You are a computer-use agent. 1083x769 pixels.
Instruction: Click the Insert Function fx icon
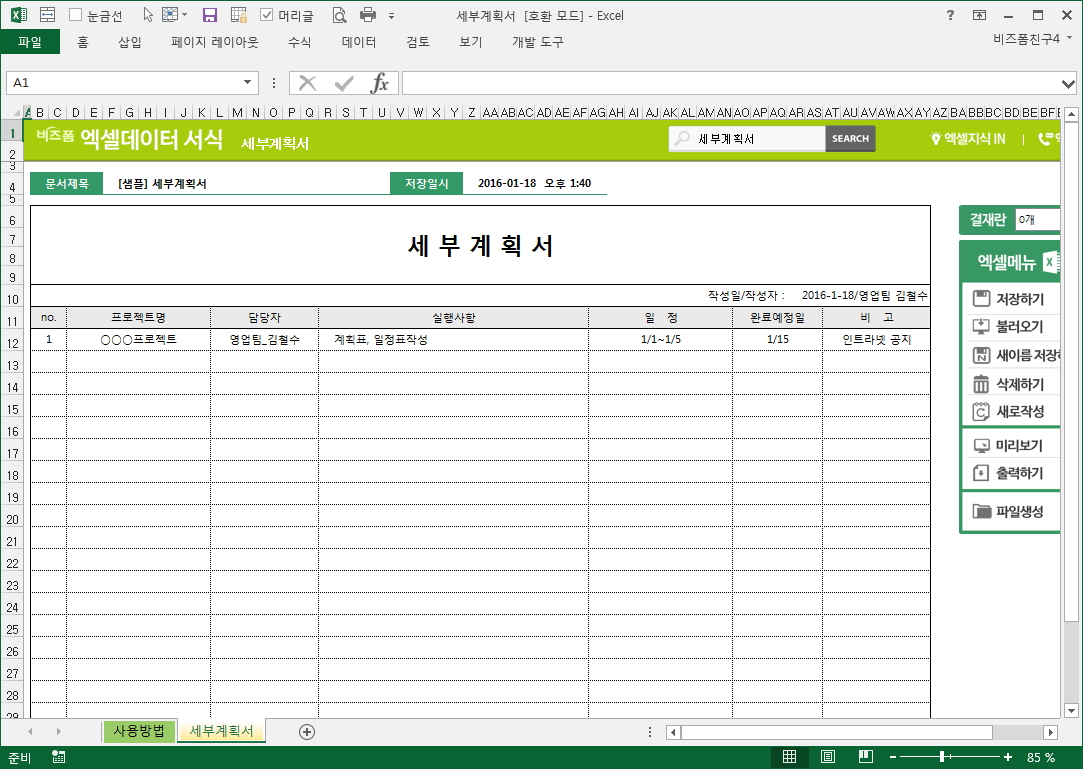[380, 83]
